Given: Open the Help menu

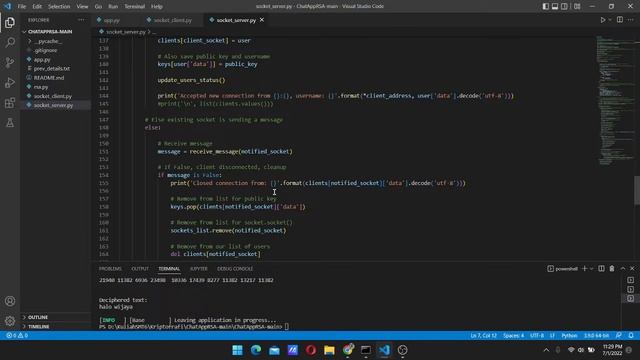Looking at the screenshot, I should click(x=157, y=7).
